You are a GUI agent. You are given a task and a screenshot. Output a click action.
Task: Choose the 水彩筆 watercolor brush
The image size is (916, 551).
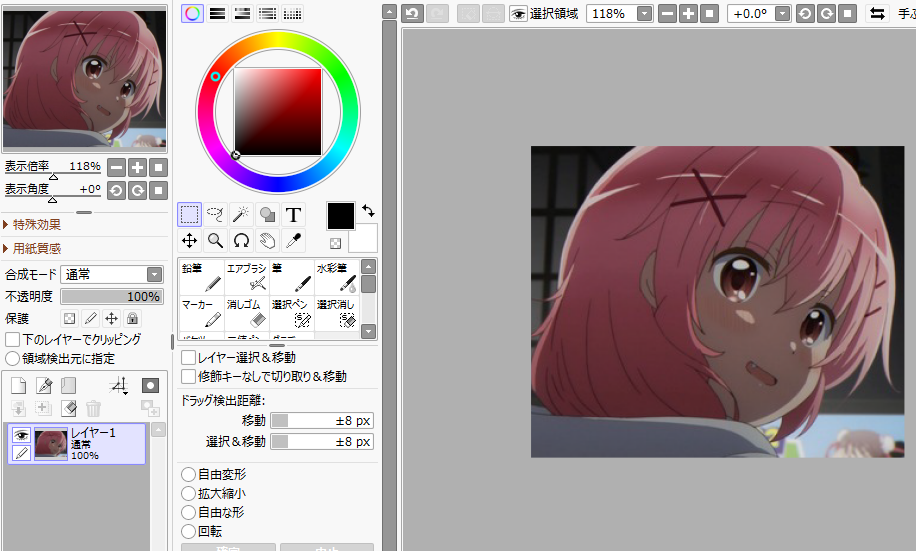(336, 277)
